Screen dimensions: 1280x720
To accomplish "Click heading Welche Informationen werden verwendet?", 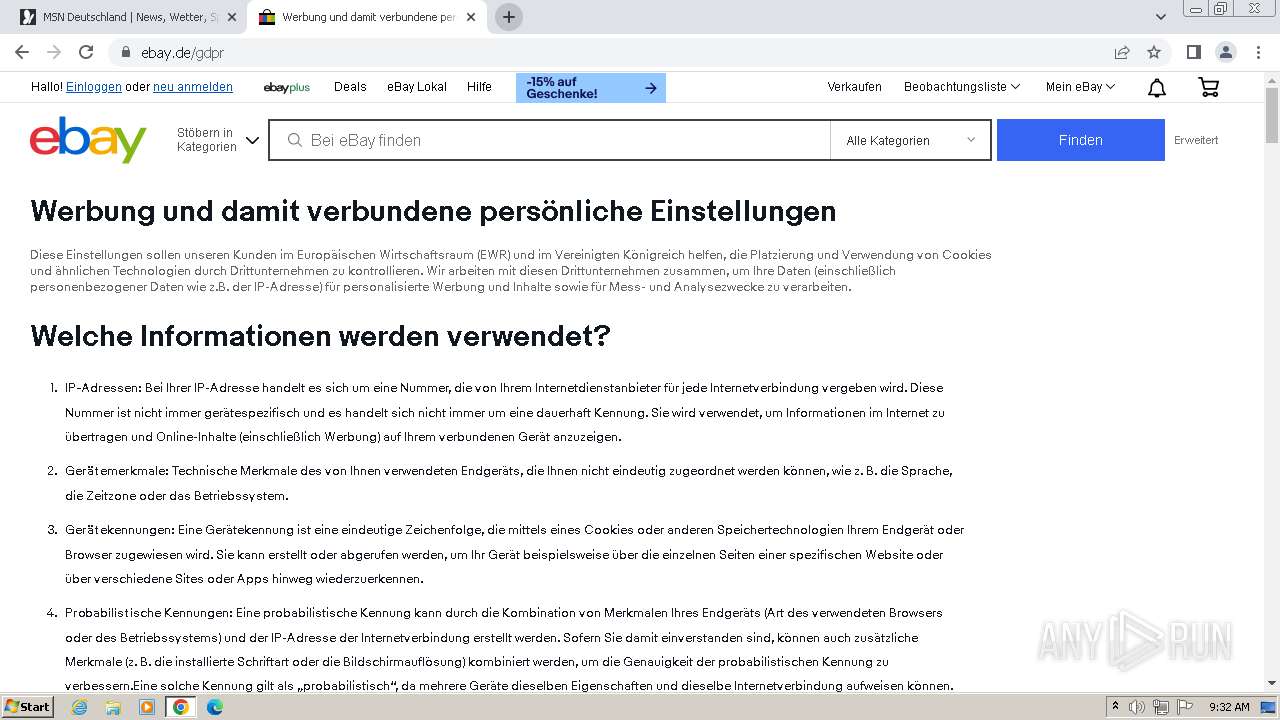I will tap(320, 336).
